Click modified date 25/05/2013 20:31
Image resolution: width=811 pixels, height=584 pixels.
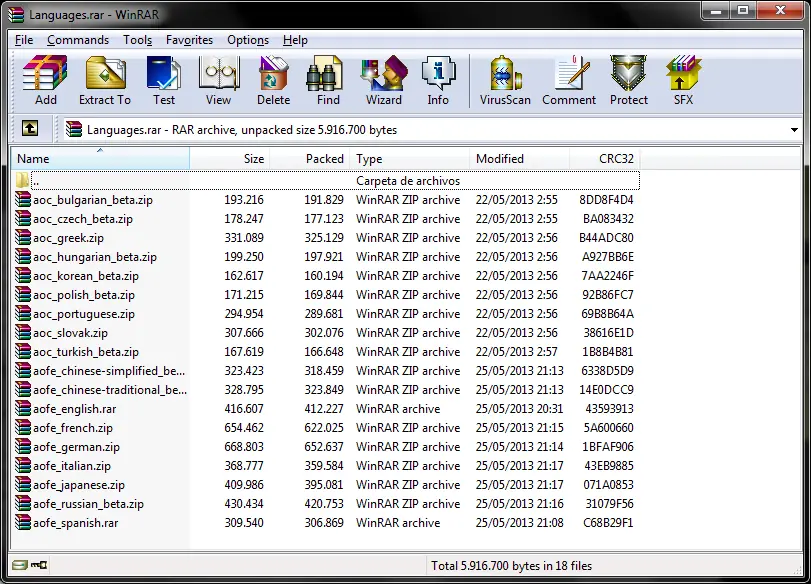click(x=519, y=409)
